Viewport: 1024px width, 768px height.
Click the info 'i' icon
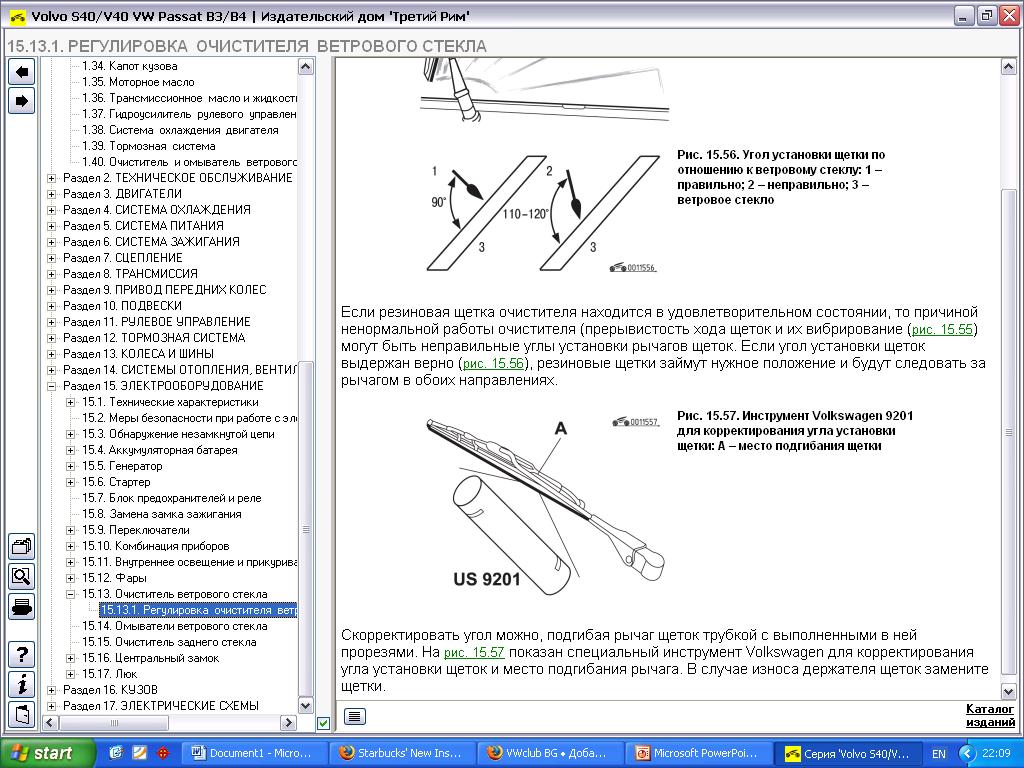pos(21,685)
